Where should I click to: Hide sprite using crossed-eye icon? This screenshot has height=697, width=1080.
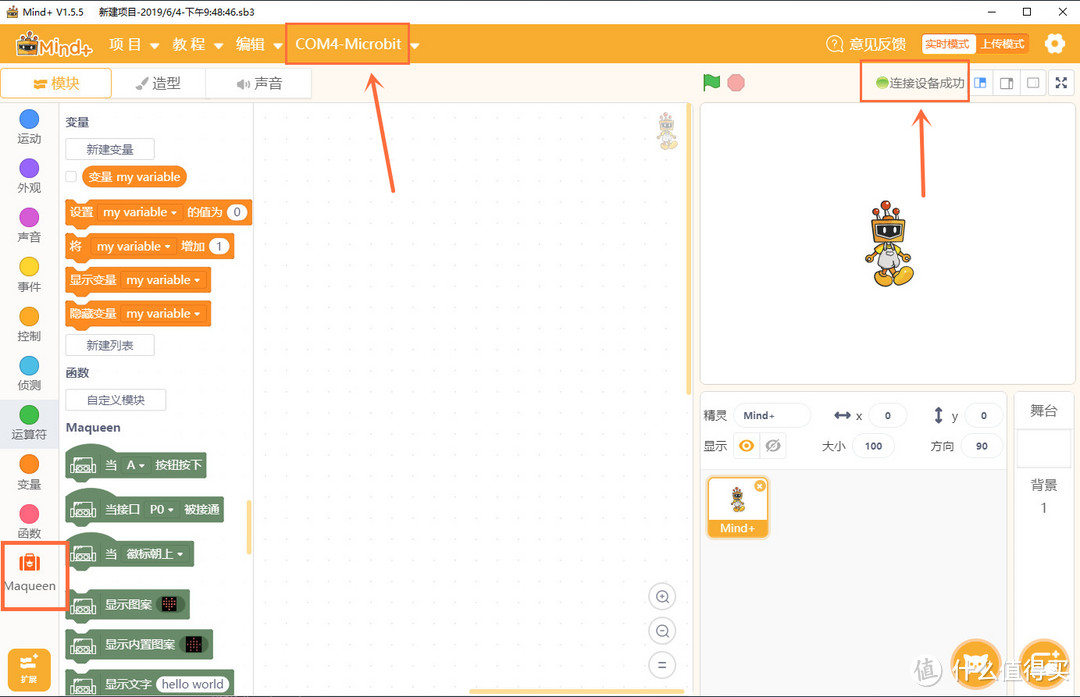(x=773, y=446)
